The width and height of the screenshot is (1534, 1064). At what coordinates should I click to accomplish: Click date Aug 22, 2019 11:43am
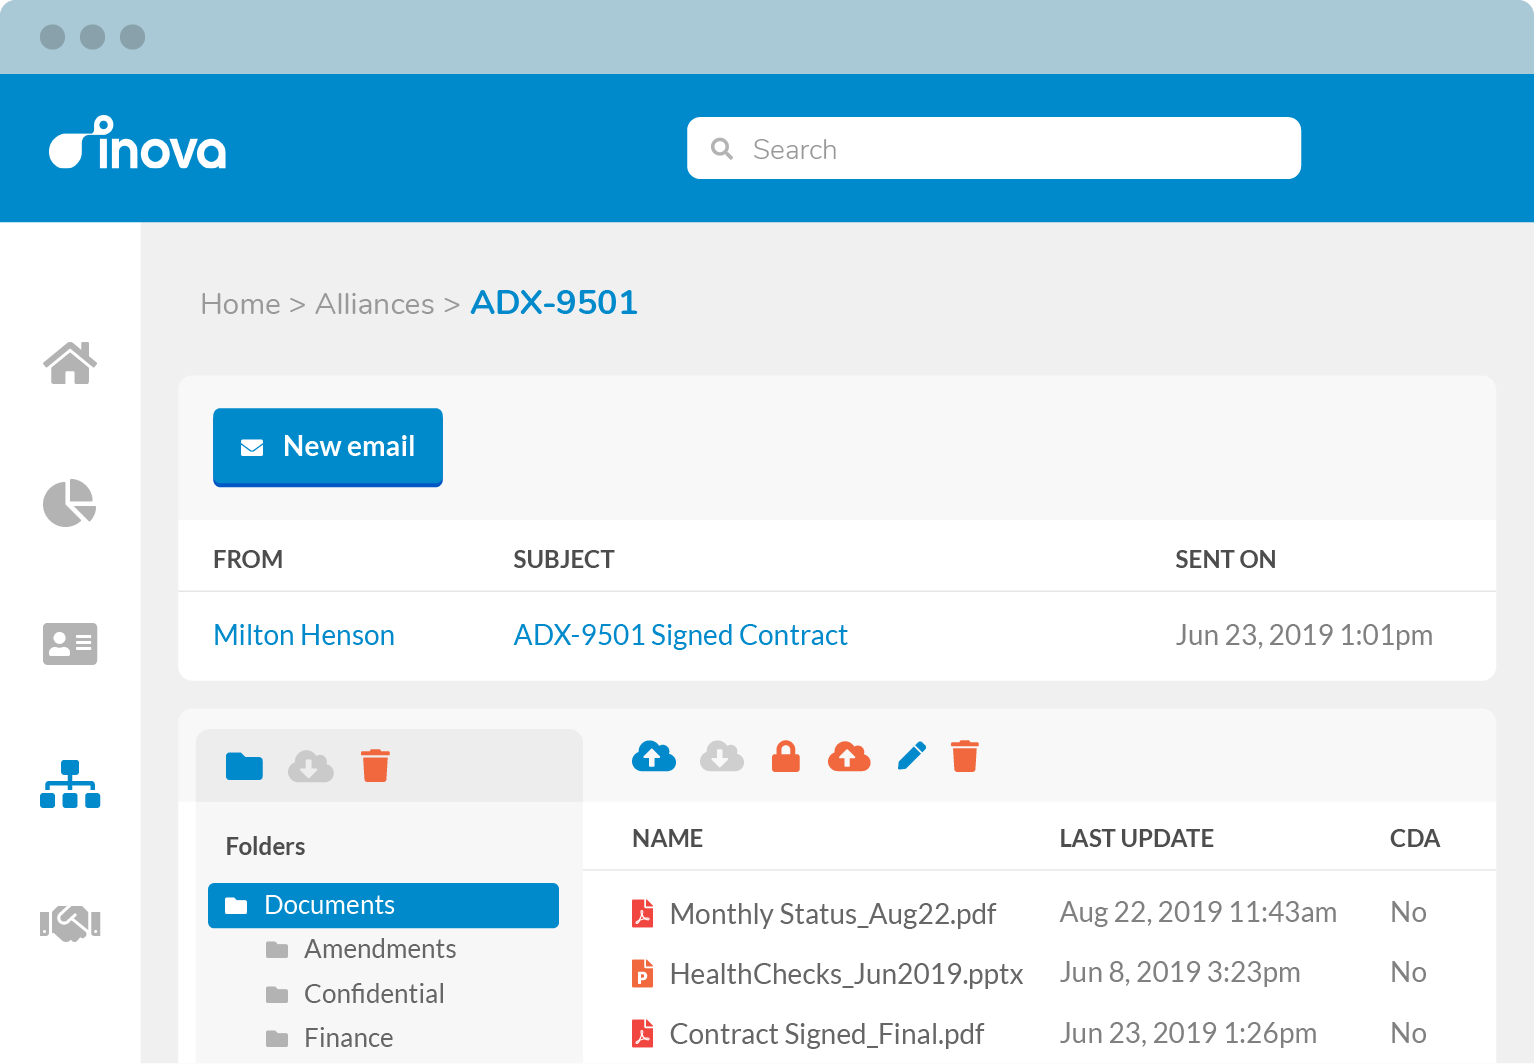[x=1198, y=912]
